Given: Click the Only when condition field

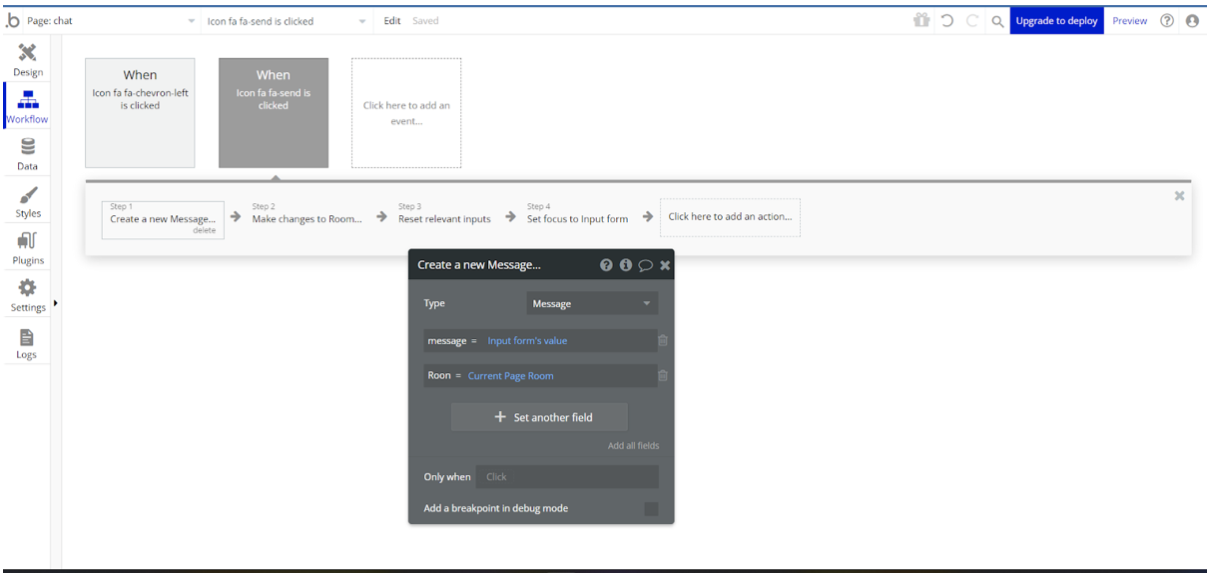Looking at the screenshot, I should pos(566,477).
